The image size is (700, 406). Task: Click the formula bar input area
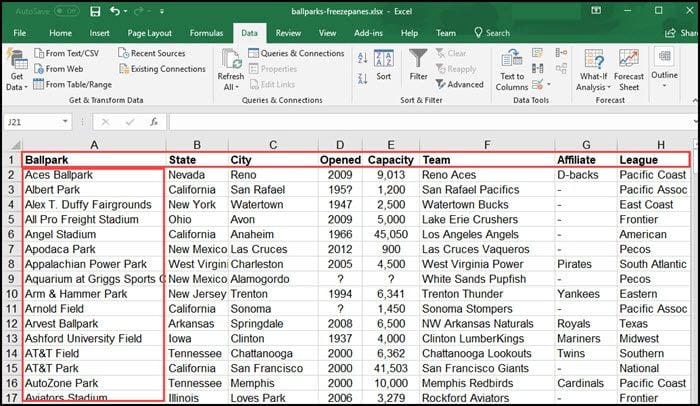[x=432, y=122]
